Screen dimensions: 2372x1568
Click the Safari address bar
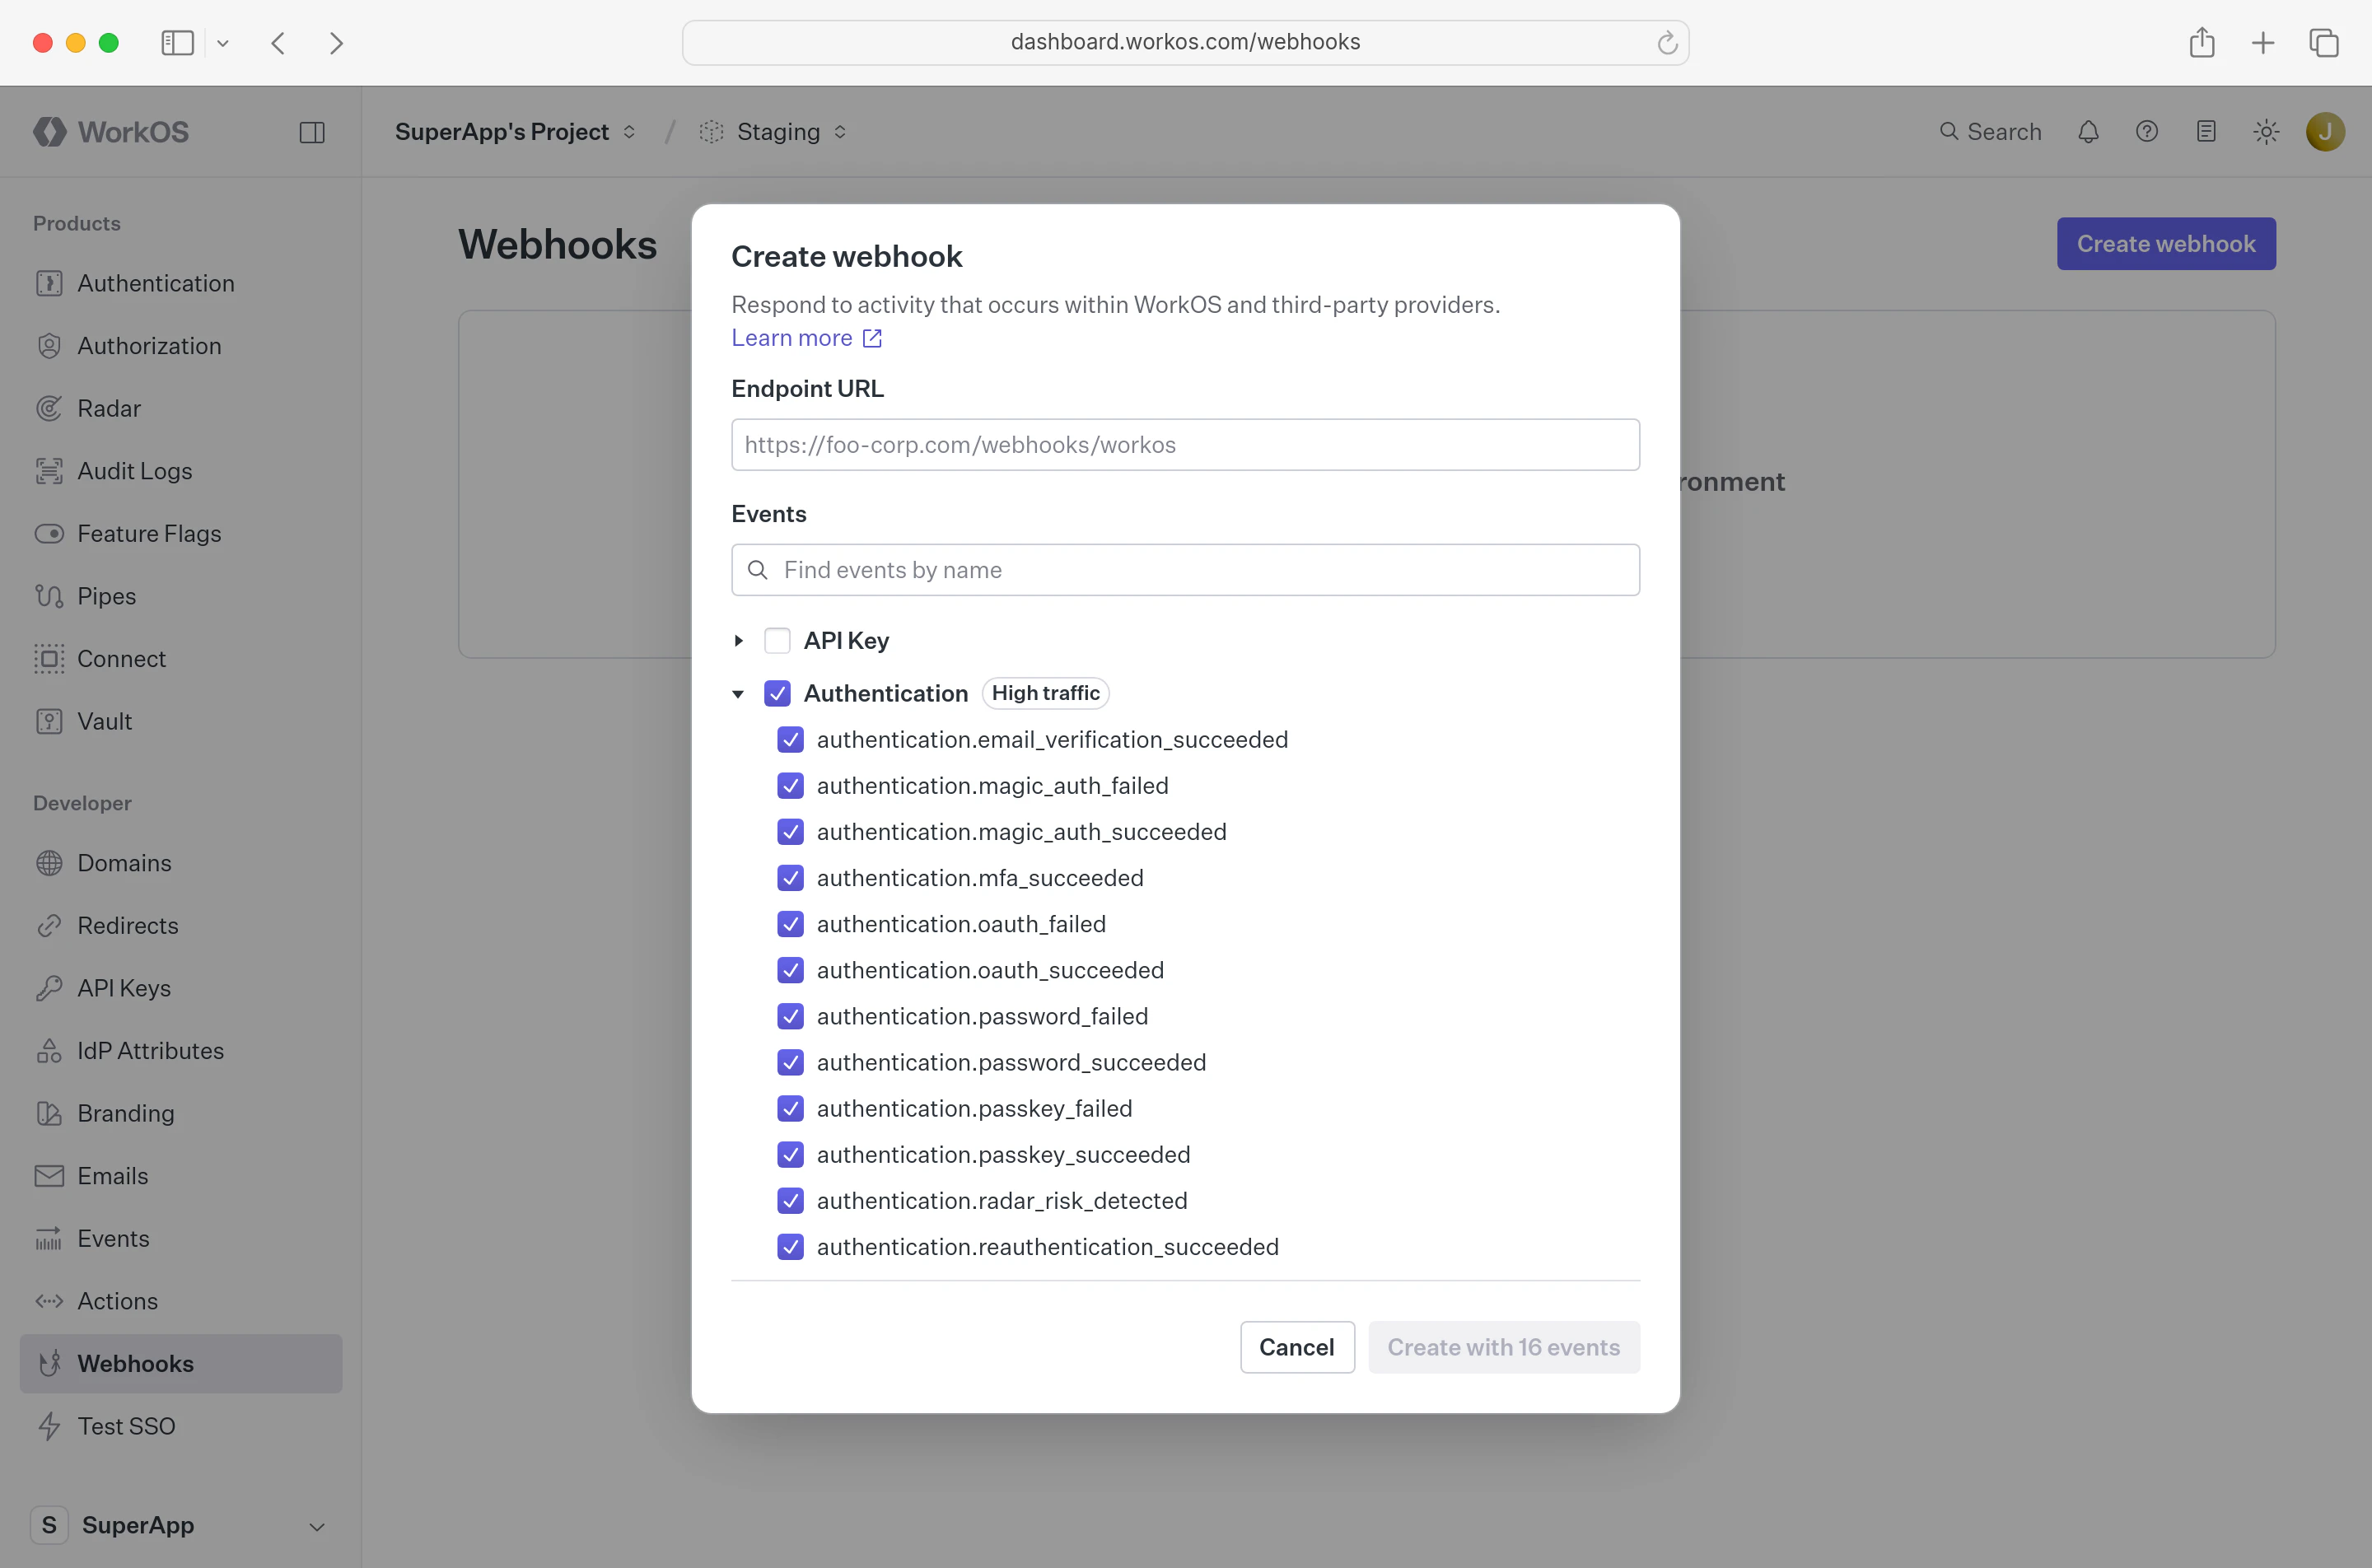(1185, 42)
